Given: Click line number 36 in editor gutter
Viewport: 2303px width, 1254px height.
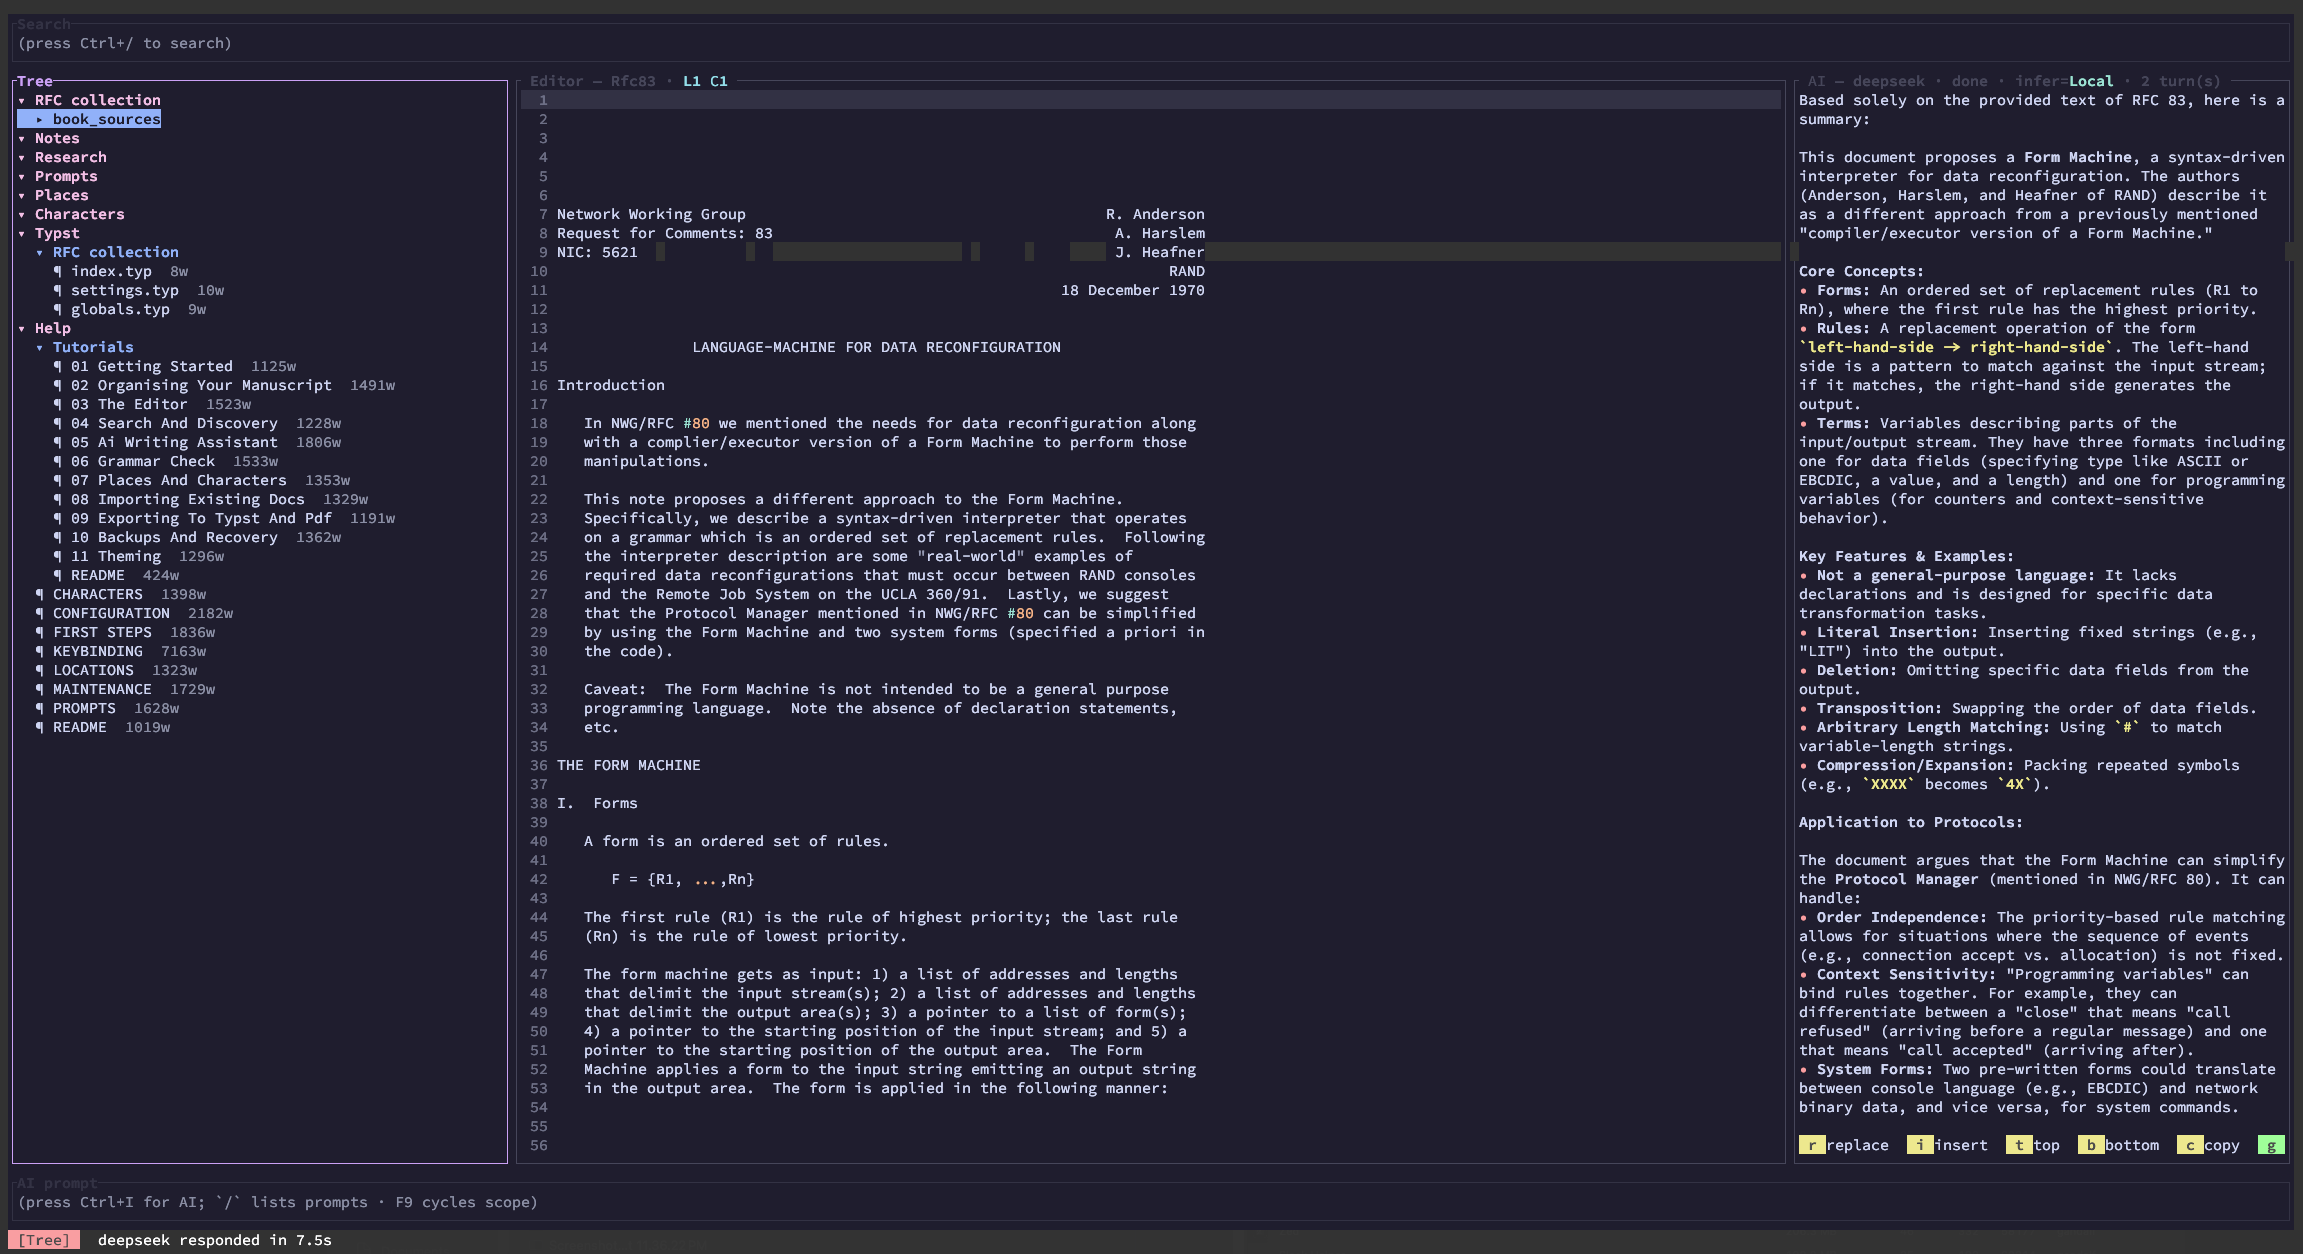Looking at the screenshot, I should (539, 765).
